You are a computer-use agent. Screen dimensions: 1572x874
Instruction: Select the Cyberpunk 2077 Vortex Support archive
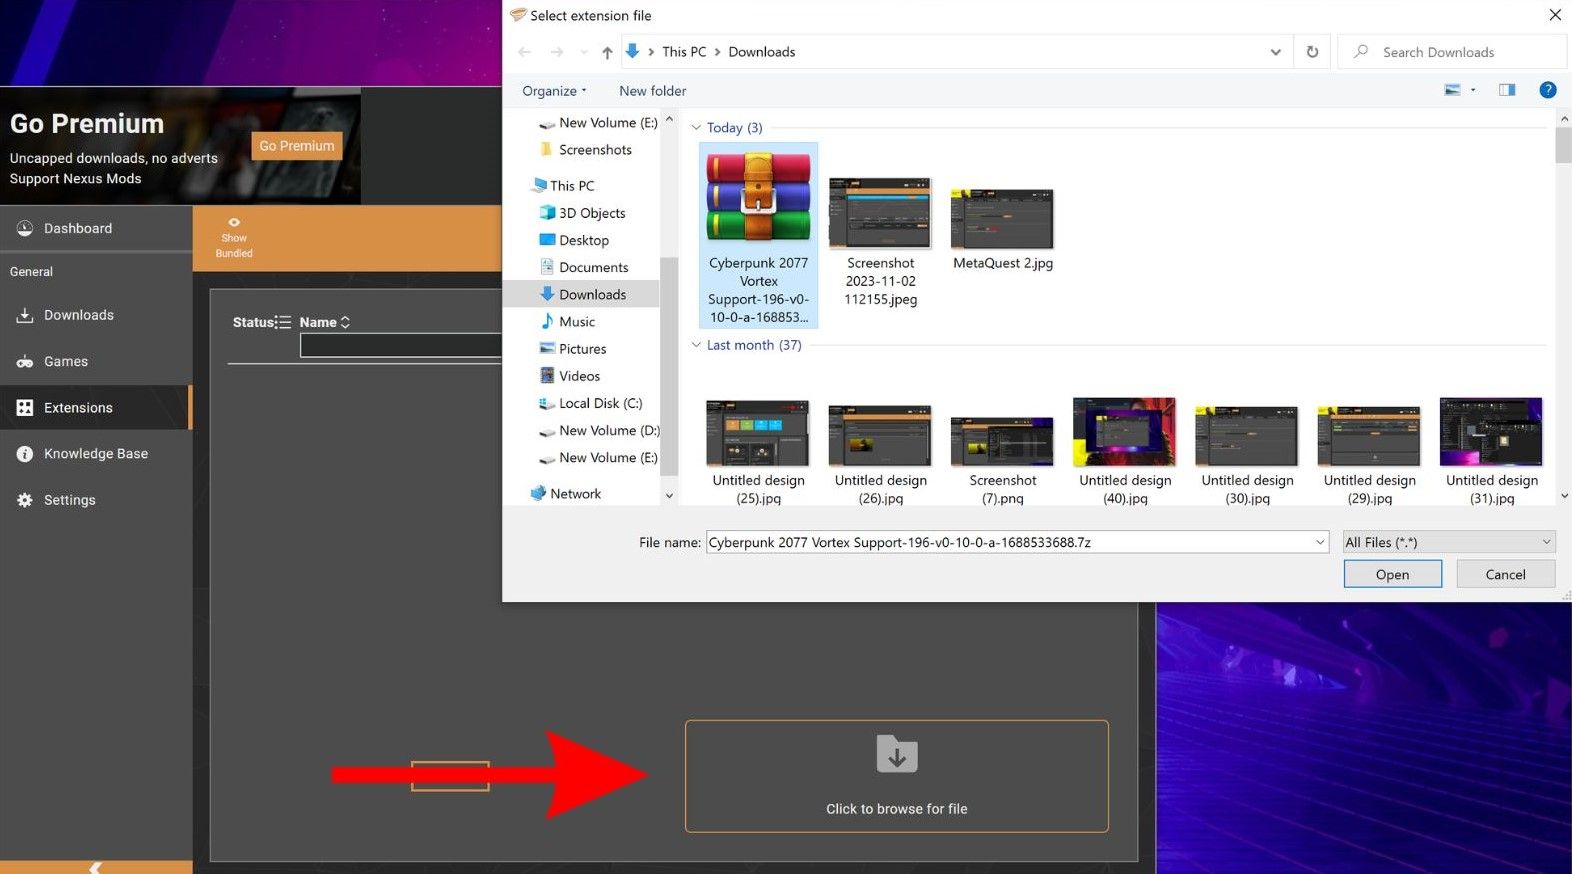pos(759,236)
